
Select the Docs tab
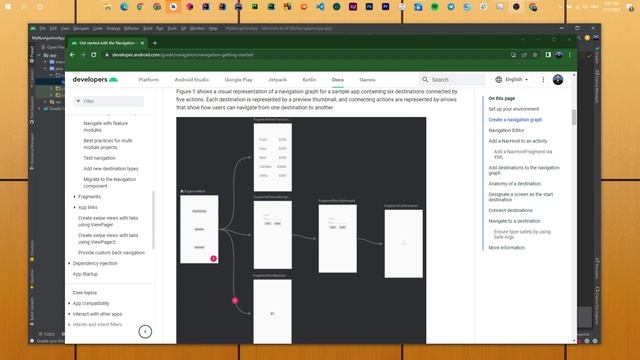[x=338, y=80]
